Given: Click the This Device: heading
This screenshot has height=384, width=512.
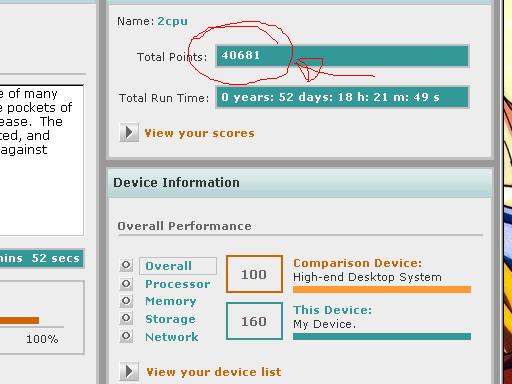Looking at the screenshot, I should 332,310.
